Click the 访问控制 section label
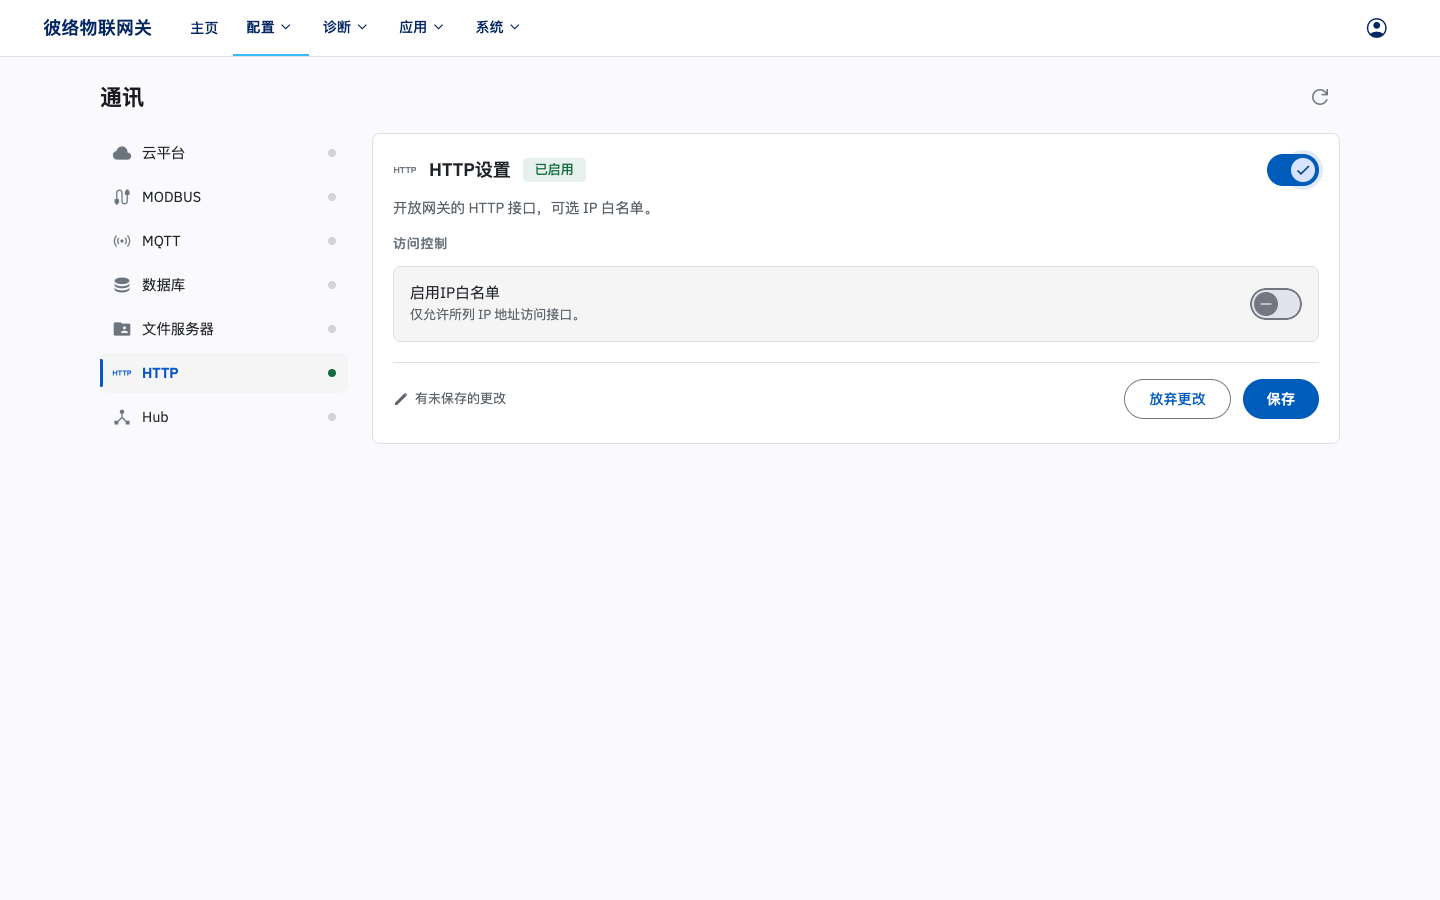This screenshot has height=900, width=1440. point(420,243)
